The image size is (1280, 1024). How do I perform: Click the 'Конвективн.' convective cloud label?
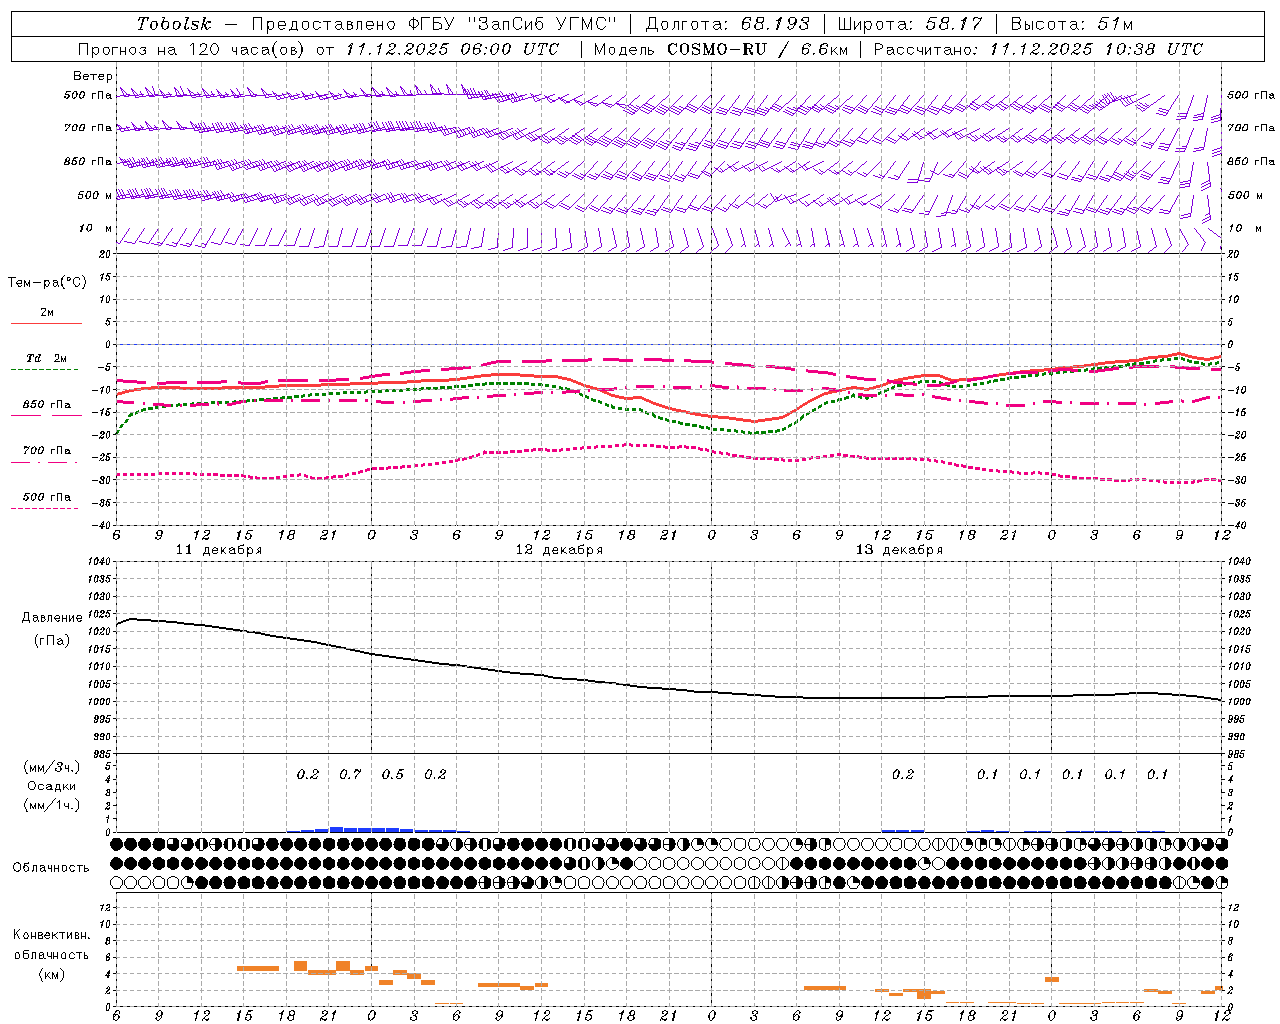click(x=52, y=935)
